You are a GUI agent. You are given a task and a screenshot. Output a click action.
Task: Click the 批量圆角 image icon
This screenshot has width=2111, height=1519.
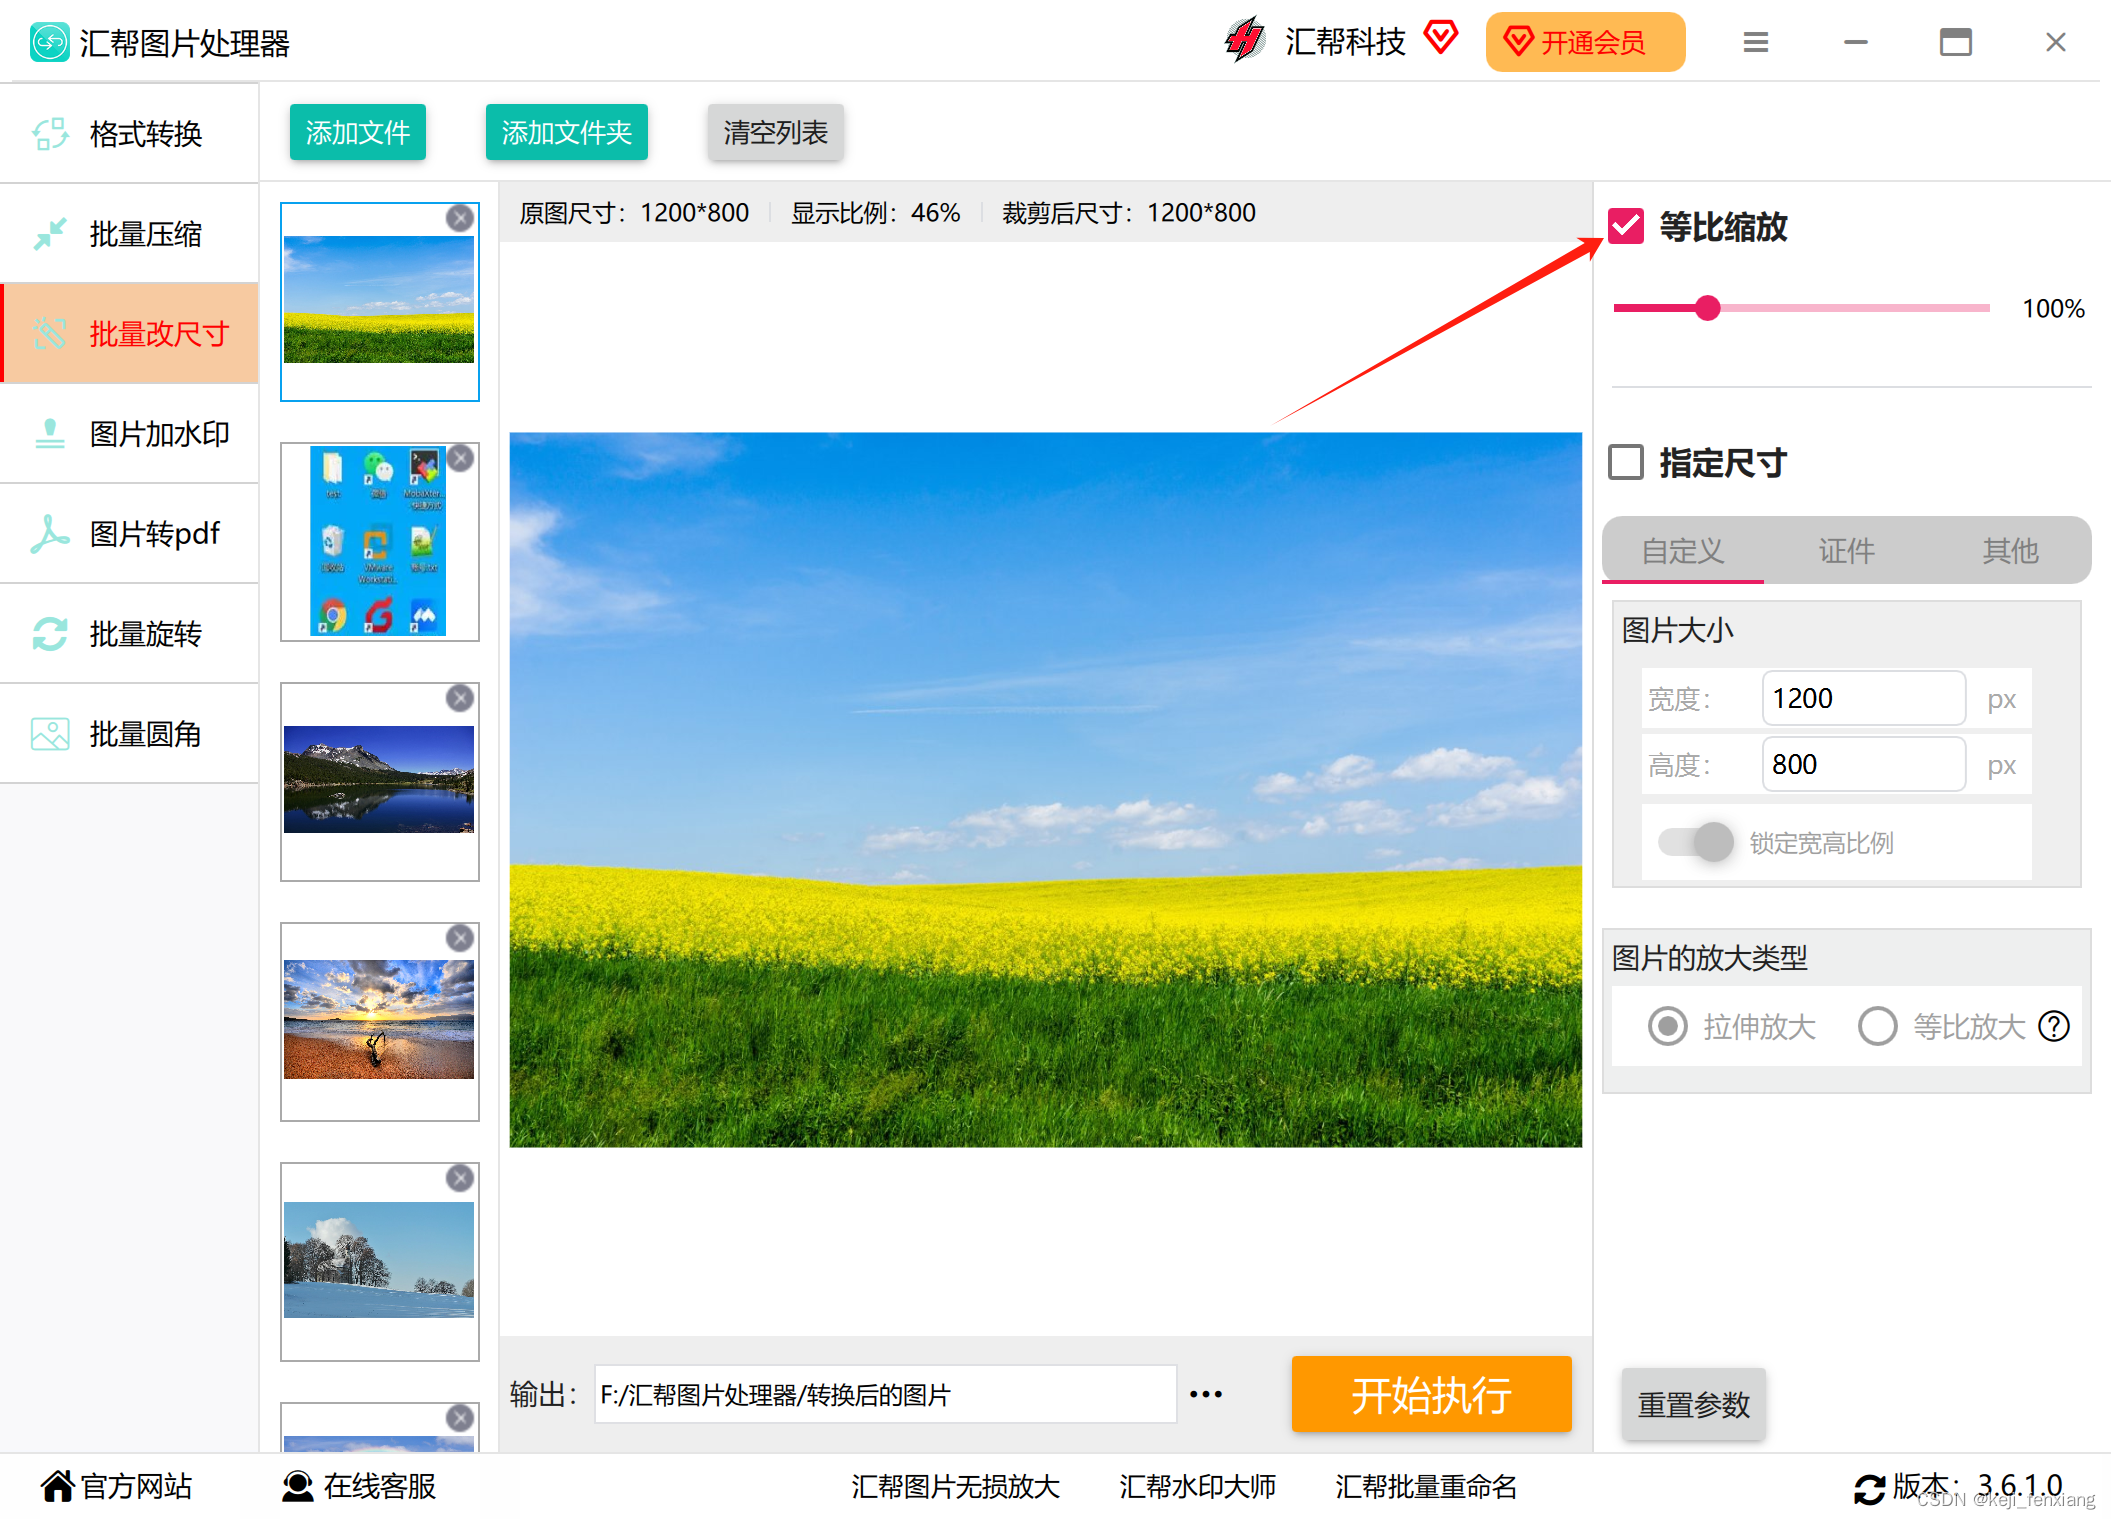pos(50,734)
